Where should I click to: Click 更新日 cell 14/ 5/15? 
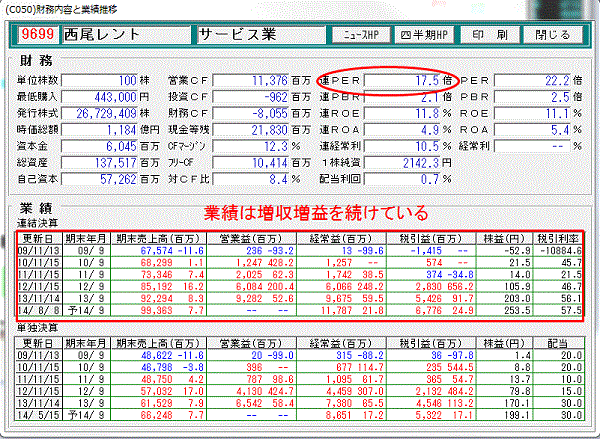coord(39,415)
